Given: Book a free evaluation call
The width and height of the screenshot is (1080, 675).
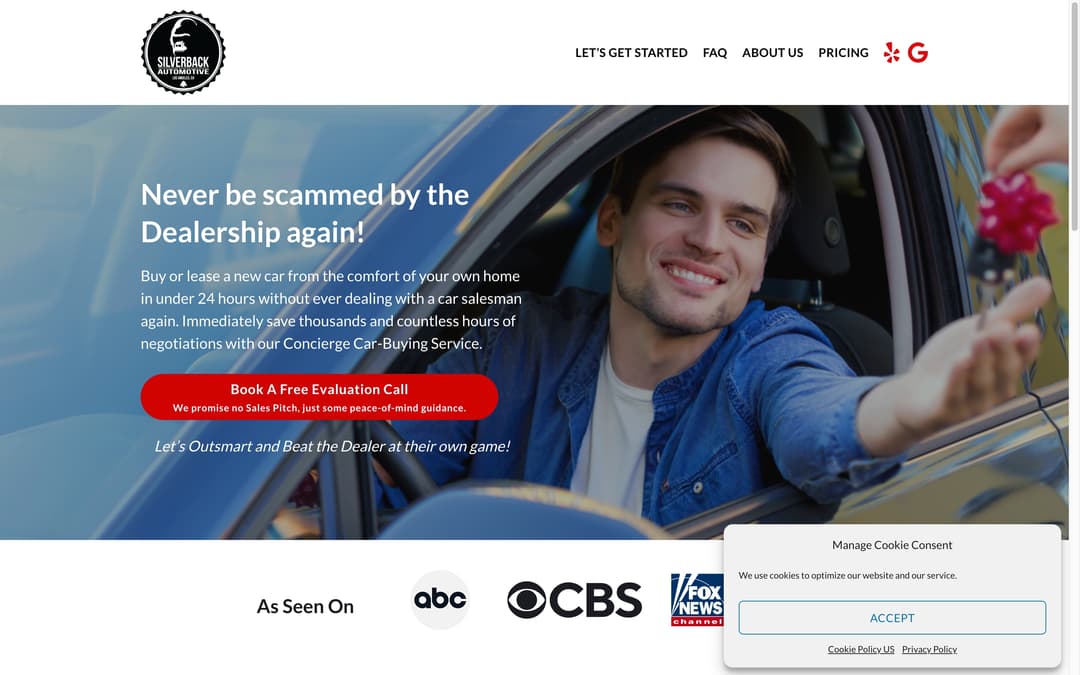Looking at the screenshot, I should (320, 397).
